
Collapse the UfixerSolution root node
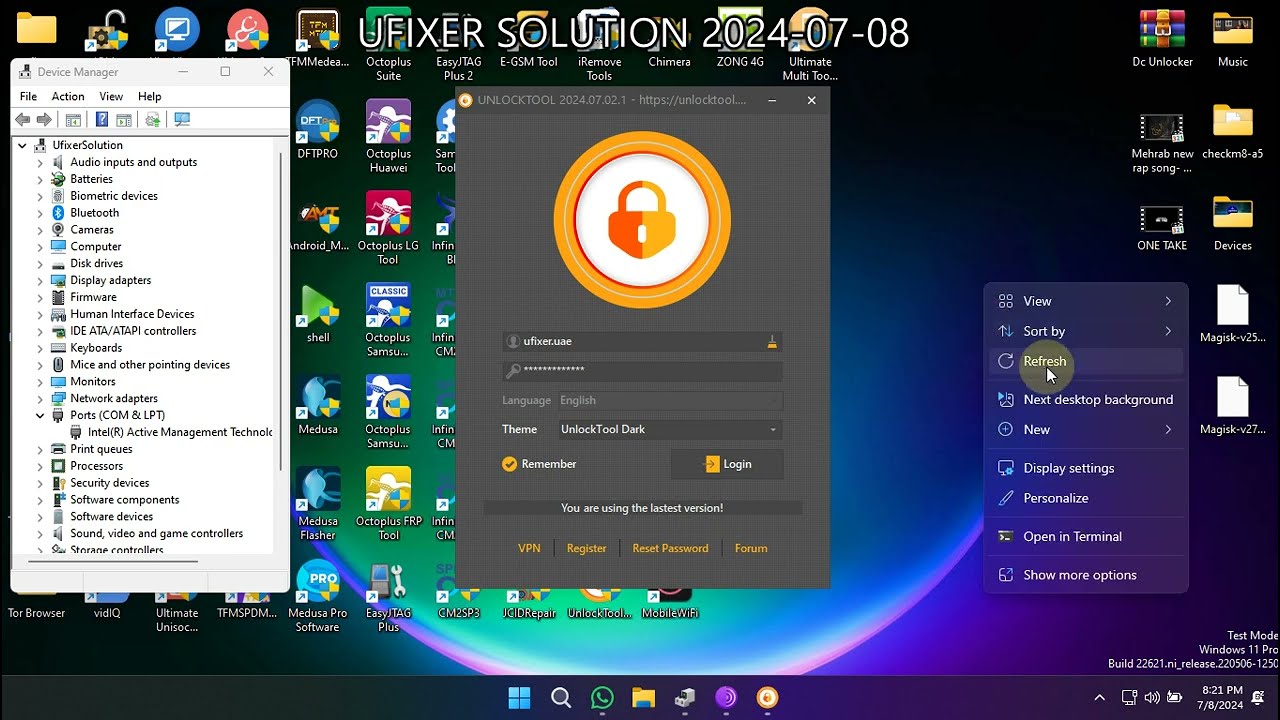(x=22, y=146)
